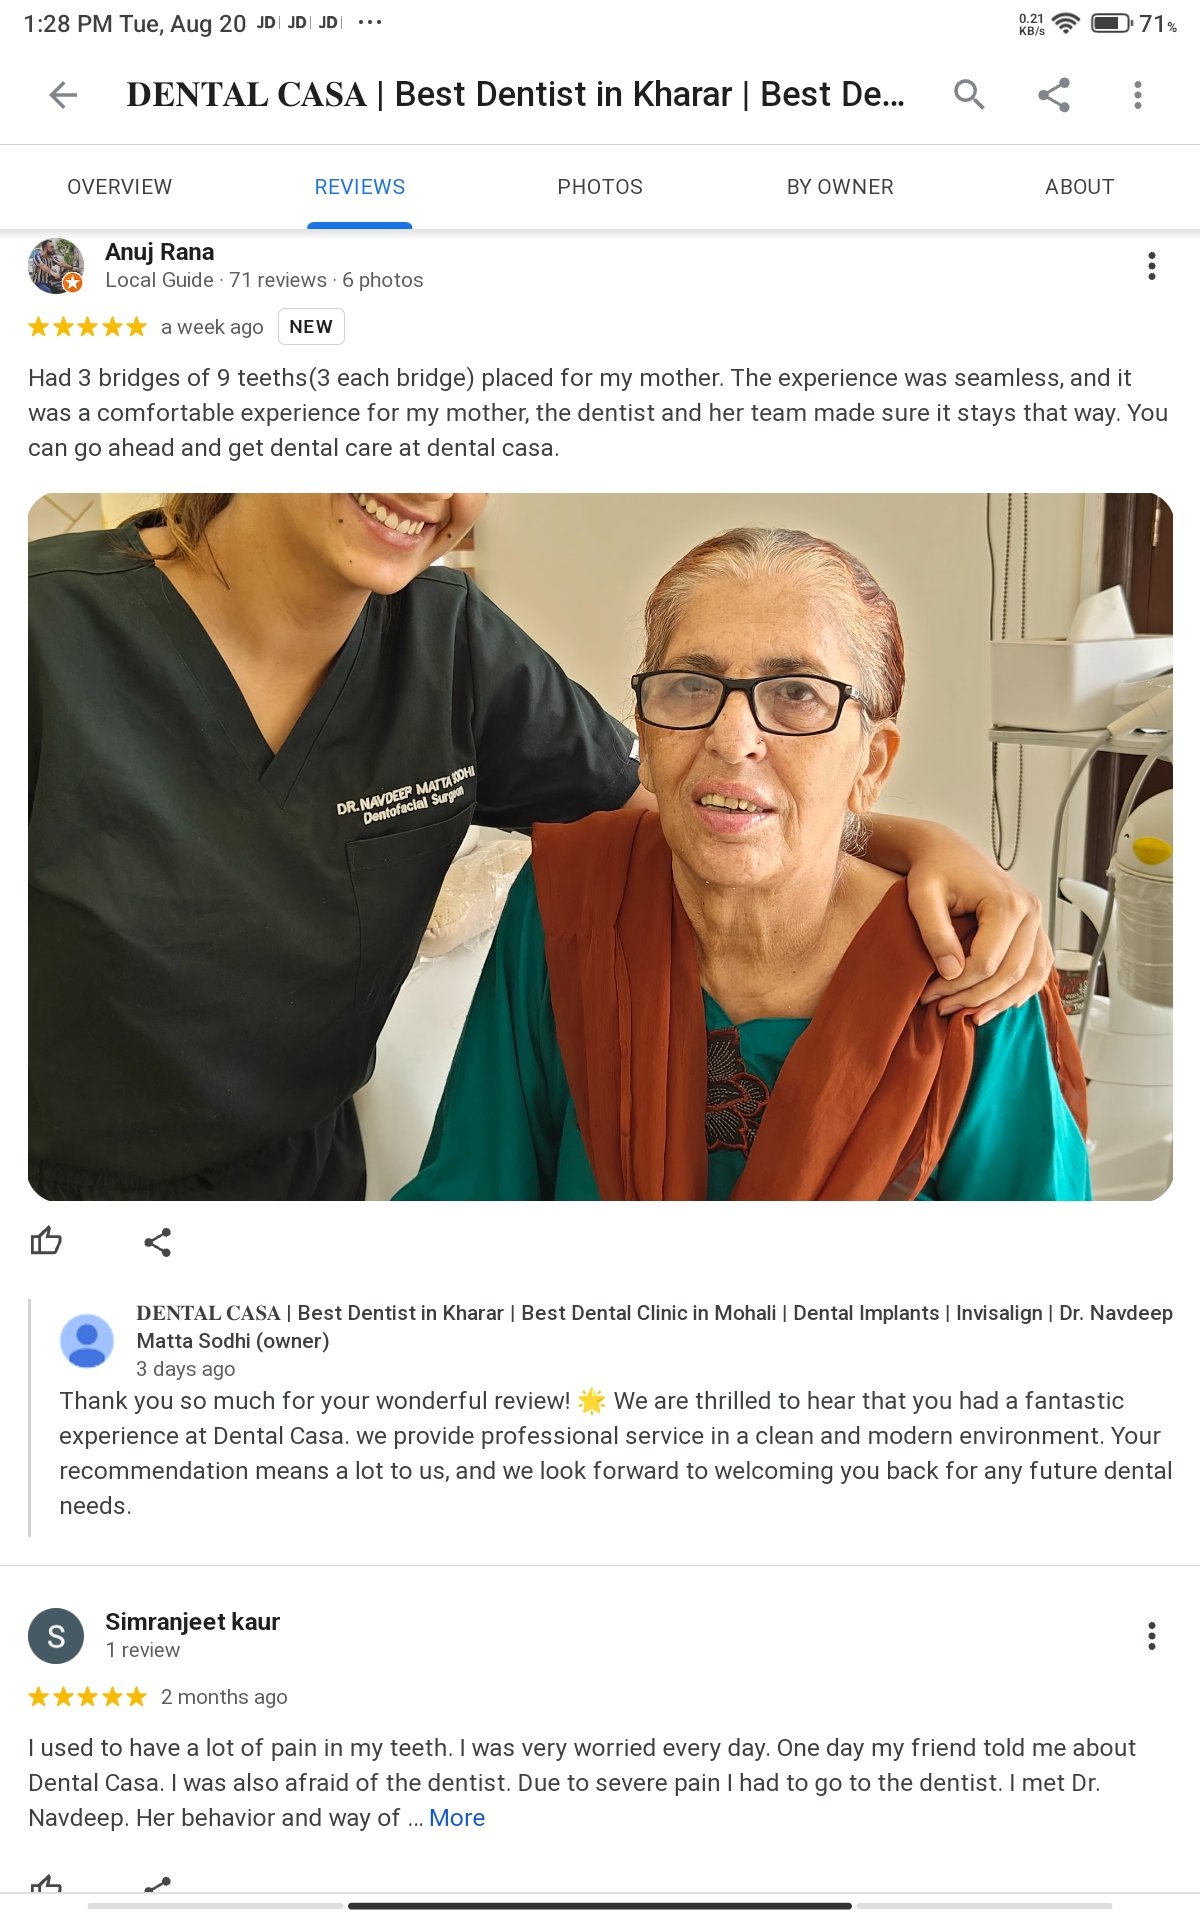Like Anuj Rana's review with thumbs-up

coord(46,1241)
